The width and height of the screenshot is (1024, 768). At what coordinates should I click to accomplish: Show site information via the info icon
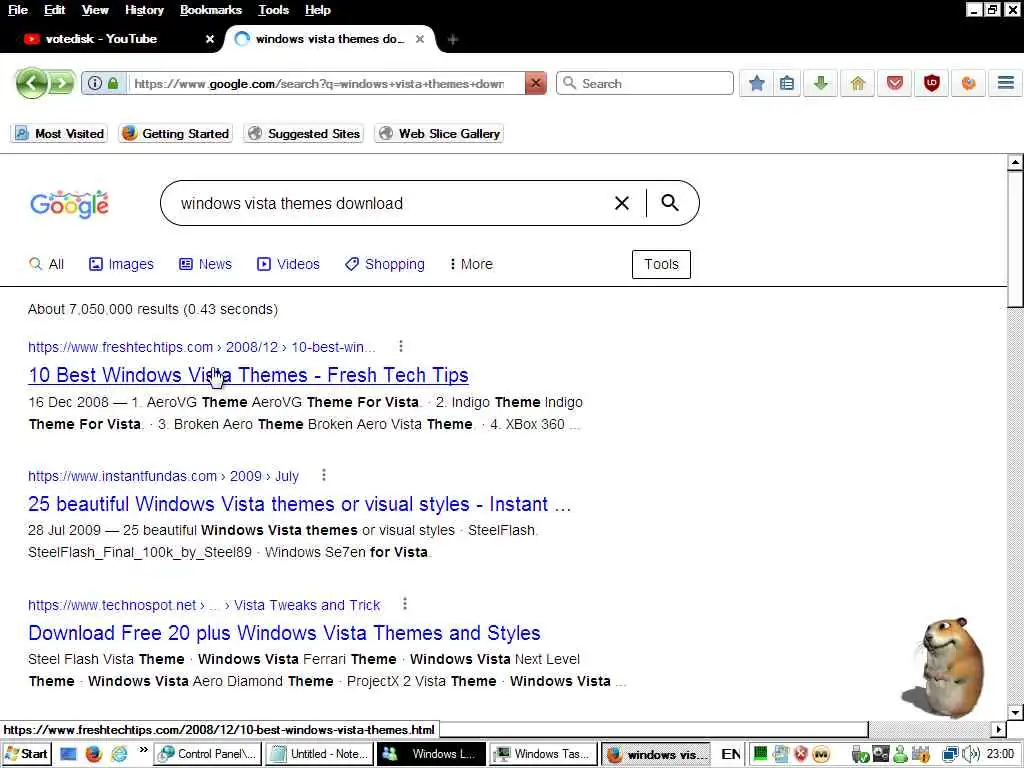coord(95,84)
